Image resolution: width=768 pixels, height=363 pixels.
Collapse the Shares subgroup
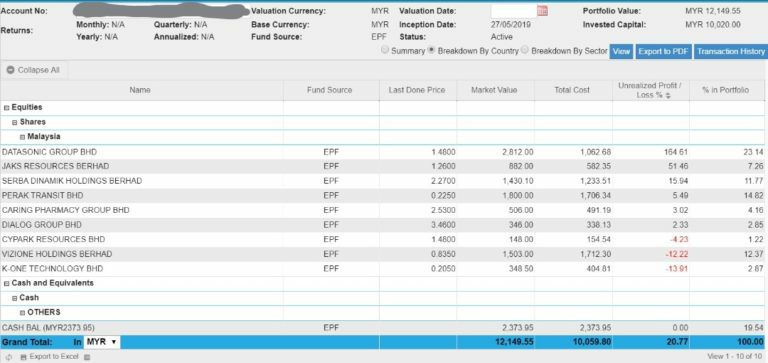pos(15,122)
